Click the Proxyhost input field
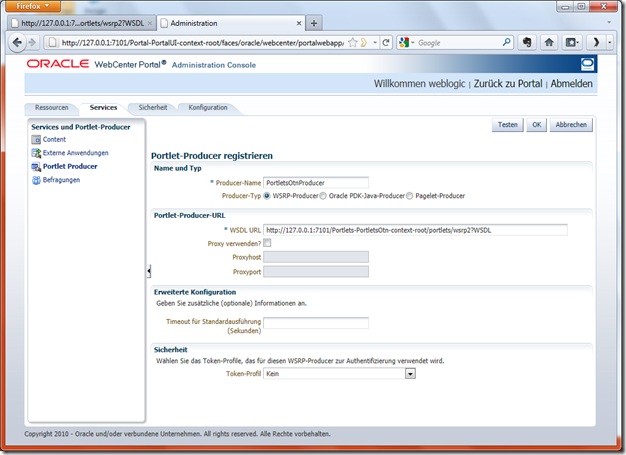This screenshot has width=626, height=455. pyautogui.click(x=316, y=257)
